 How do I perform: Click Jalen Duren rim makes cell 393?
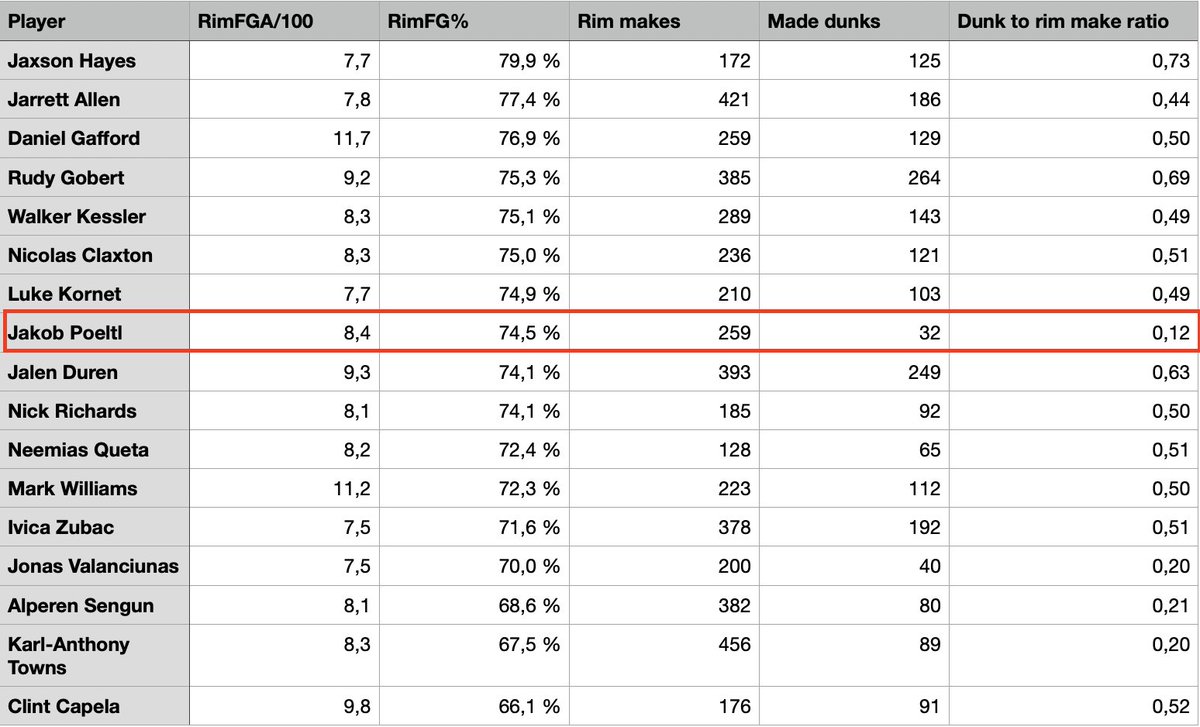coord(664,372)
